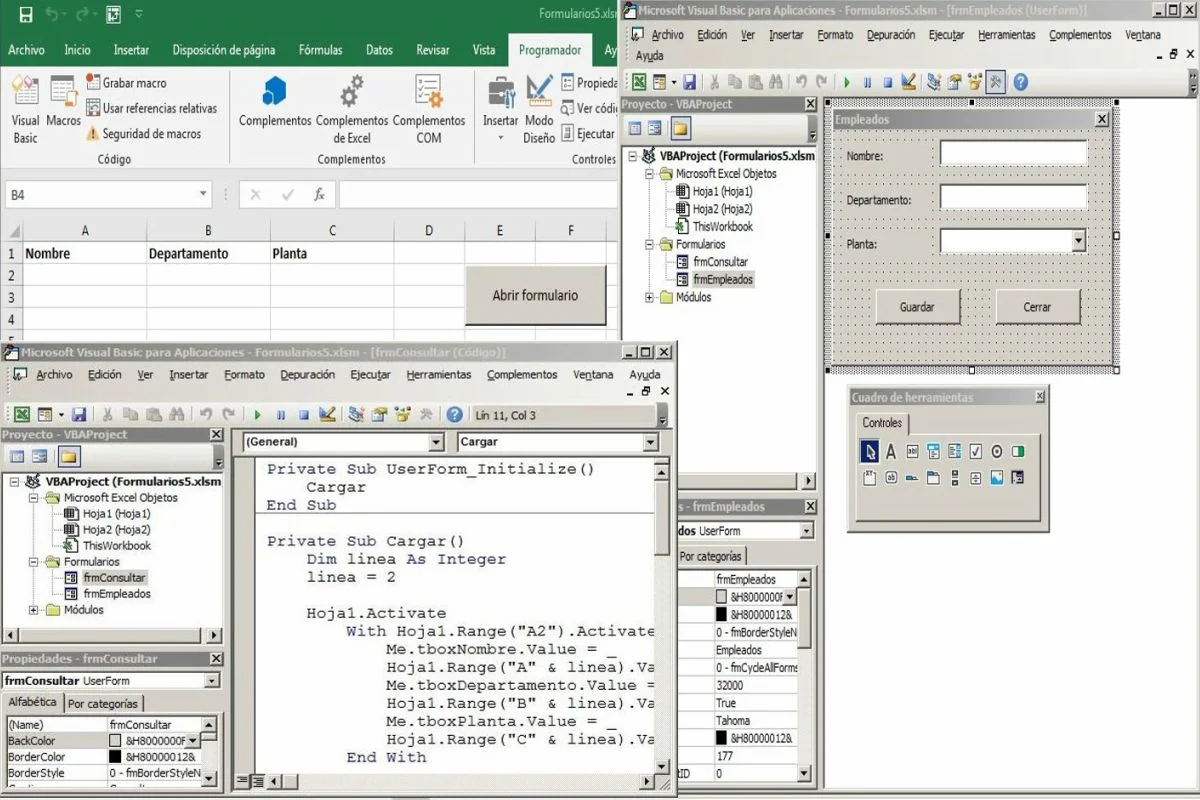Screen dimensions: 1200x800
Task: Open the Cargar procedure dropdown
Action: pyautogui.click(x=650, y=442)
